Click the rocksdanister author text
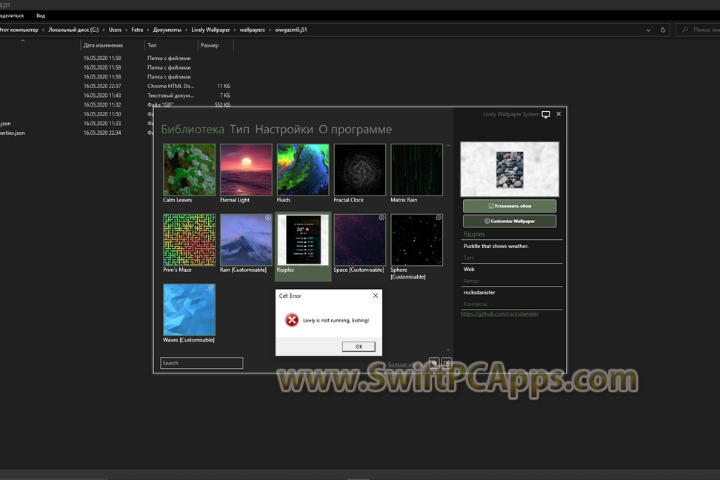 click(479, 292)
